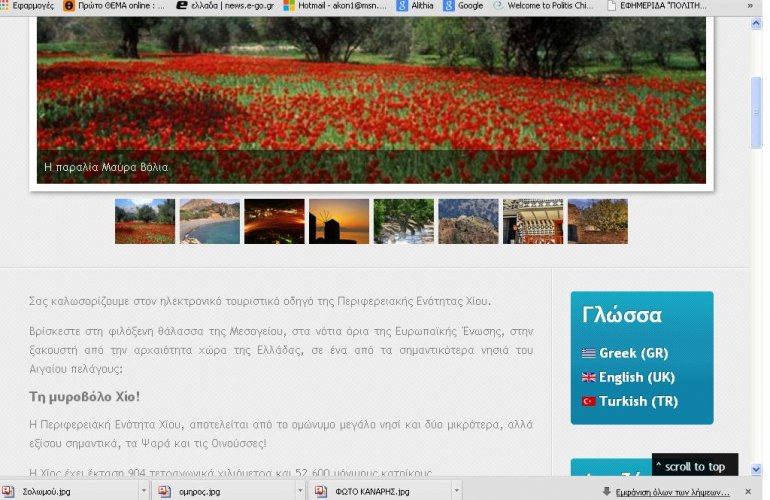The image size is (770, 500).
Task: Show all downloads link
Action: point(672,492)
